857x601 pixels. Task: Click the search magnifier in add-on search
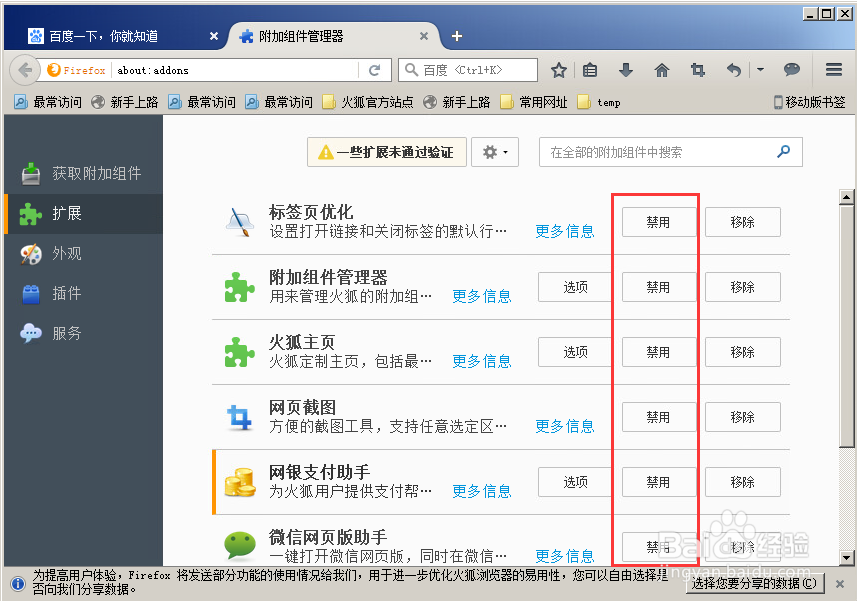(x=784, y=151)
